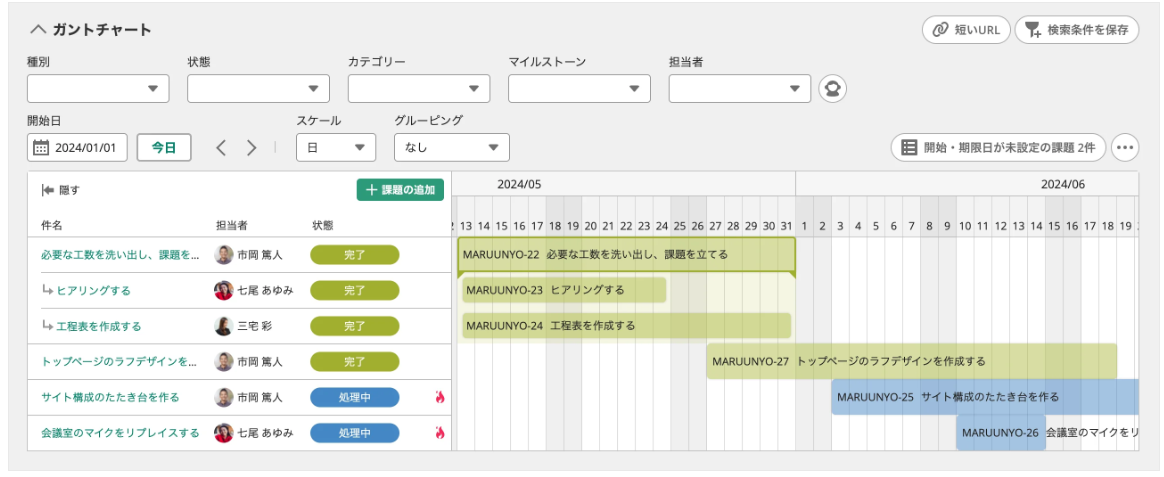Click 七尾 あゆみ avatar in 会議室のマイク row
Viewport: 1164px width, 477px height.
(223, 432)
